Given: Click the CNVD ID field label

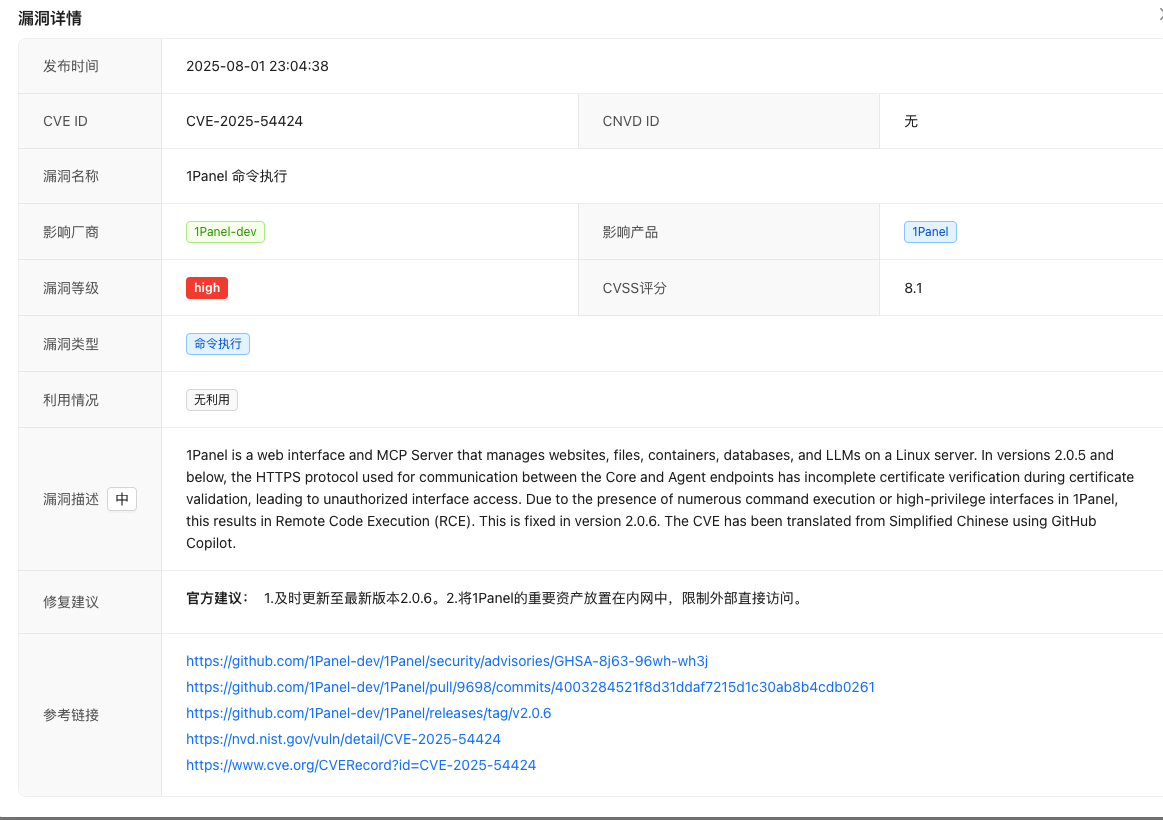Looking at the screenshot, I should [630, 121].
